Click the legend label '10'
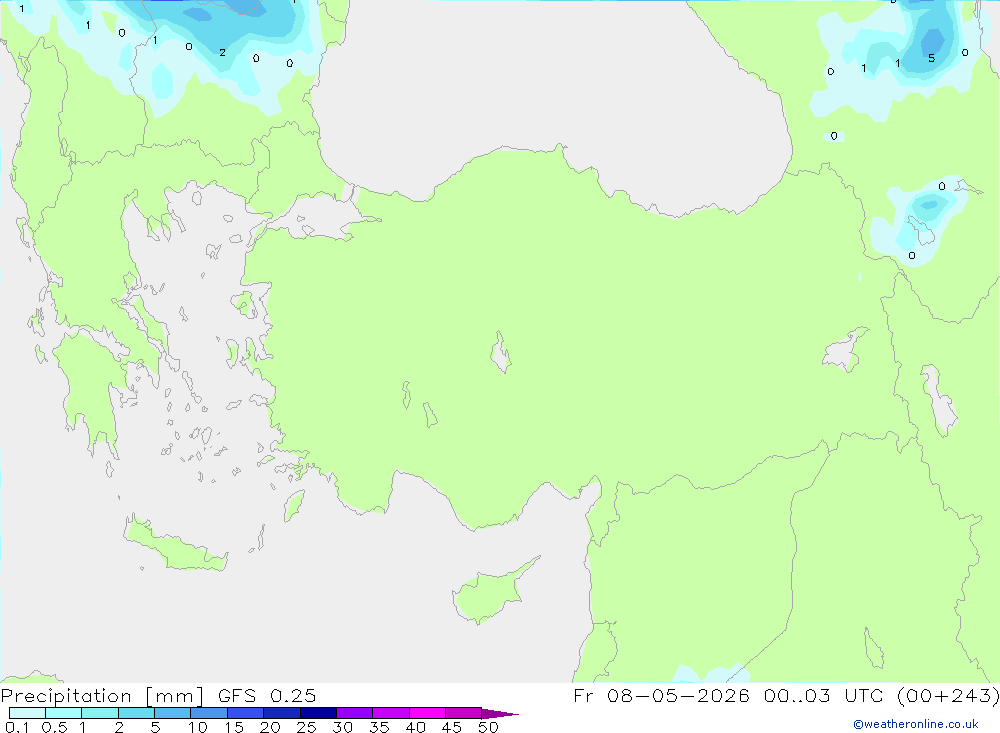Screen dimensions: 1000x733 198,727
